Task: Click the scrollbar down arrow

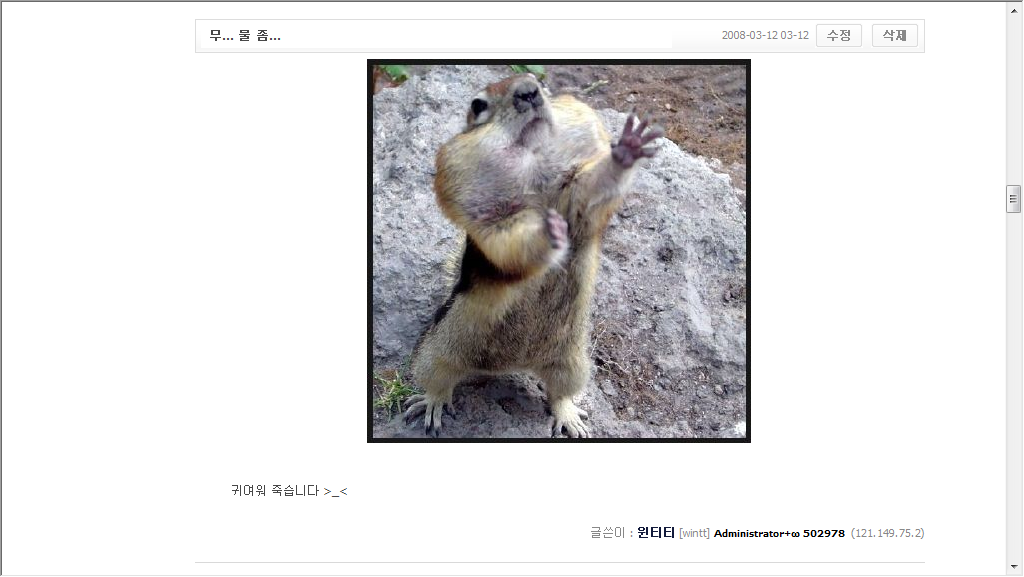Action: coord(1014,567)
